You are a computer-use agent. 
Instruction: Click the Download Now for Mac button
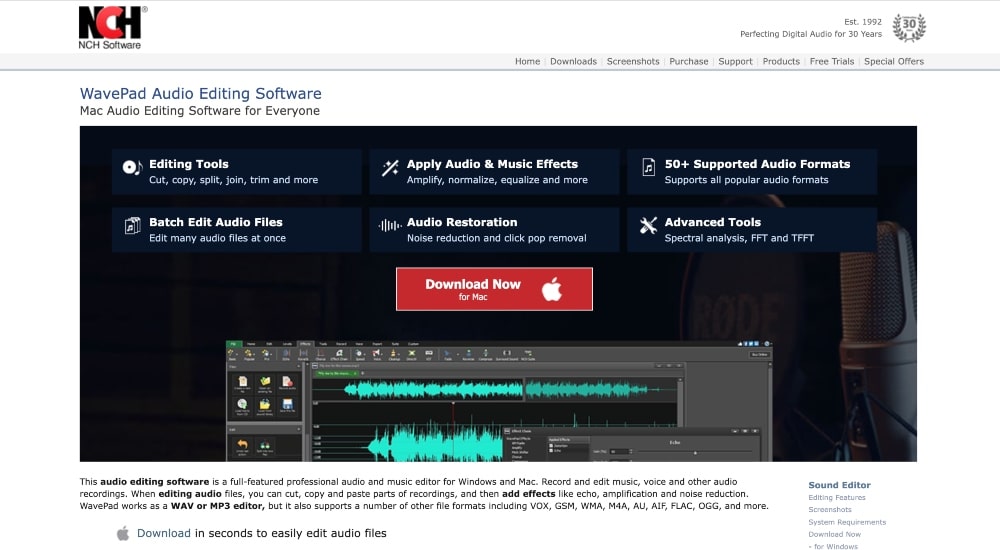point(494,289)
